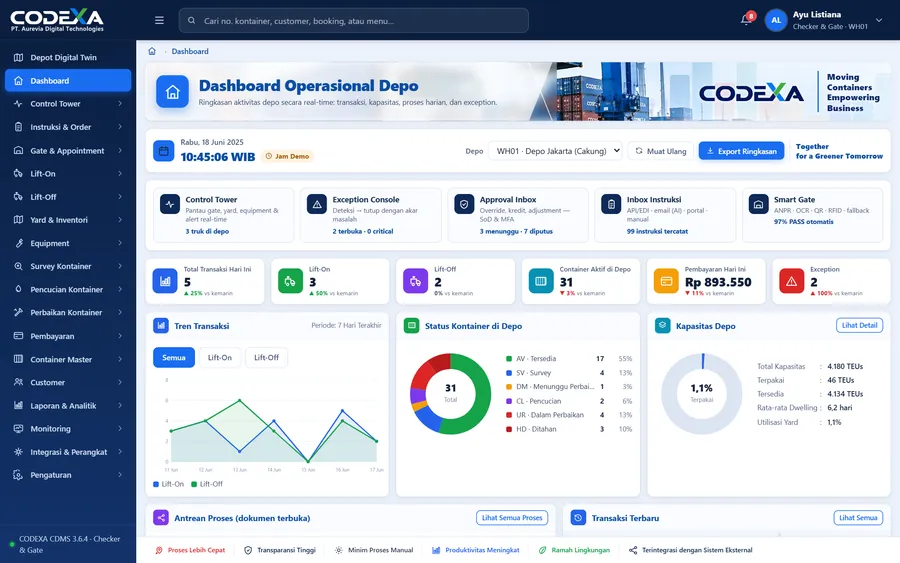Click the Muat Ulang button

tap(661, 151)
